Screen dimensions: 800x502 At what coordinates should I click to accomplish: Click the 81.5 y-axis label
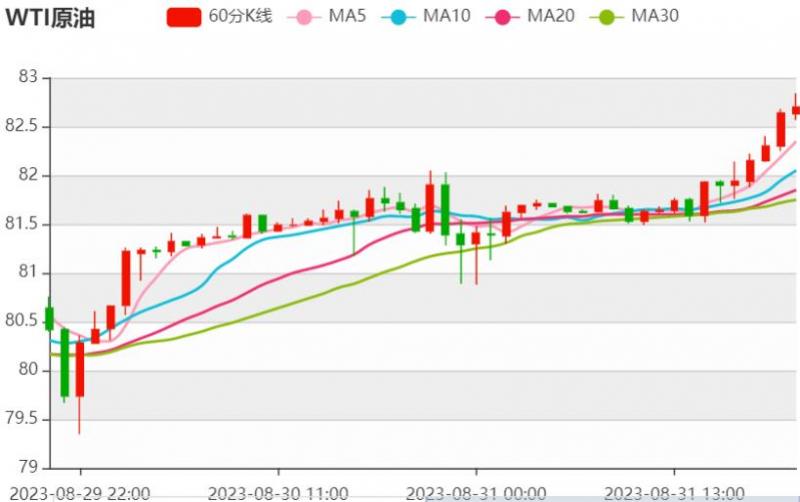(x=22, y=223)
